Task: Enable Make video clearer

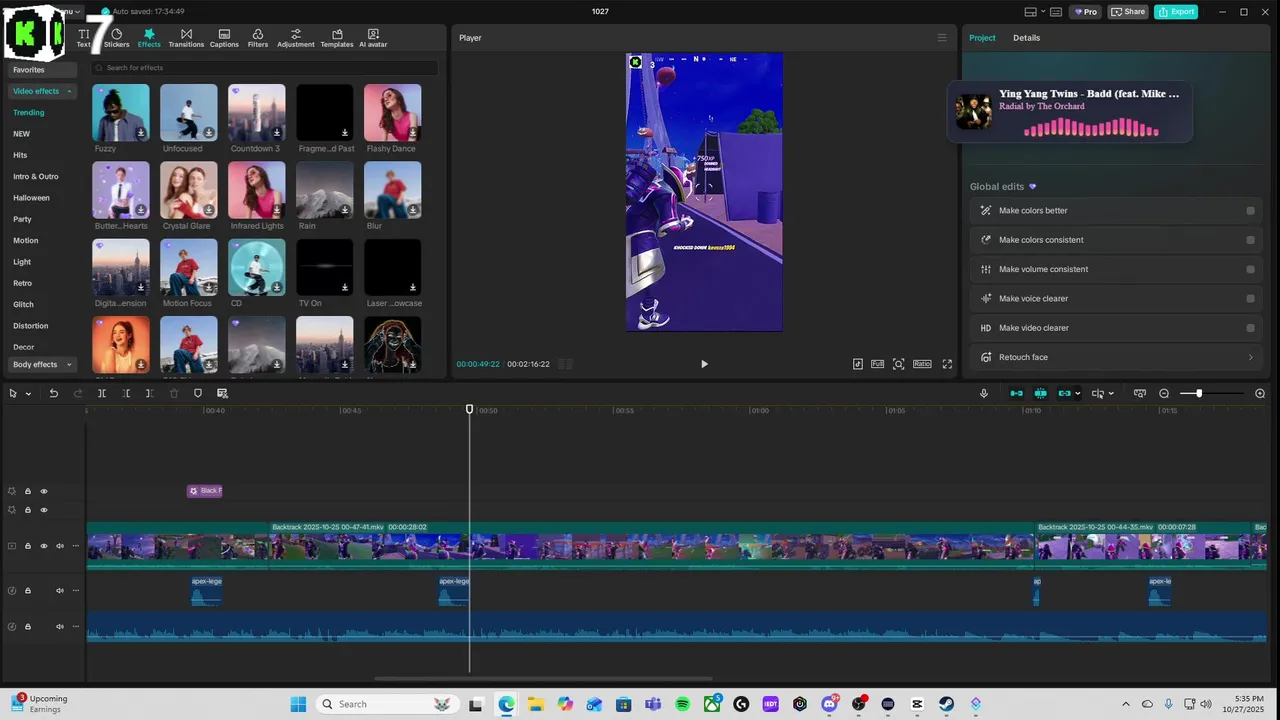Action: 1250,328
